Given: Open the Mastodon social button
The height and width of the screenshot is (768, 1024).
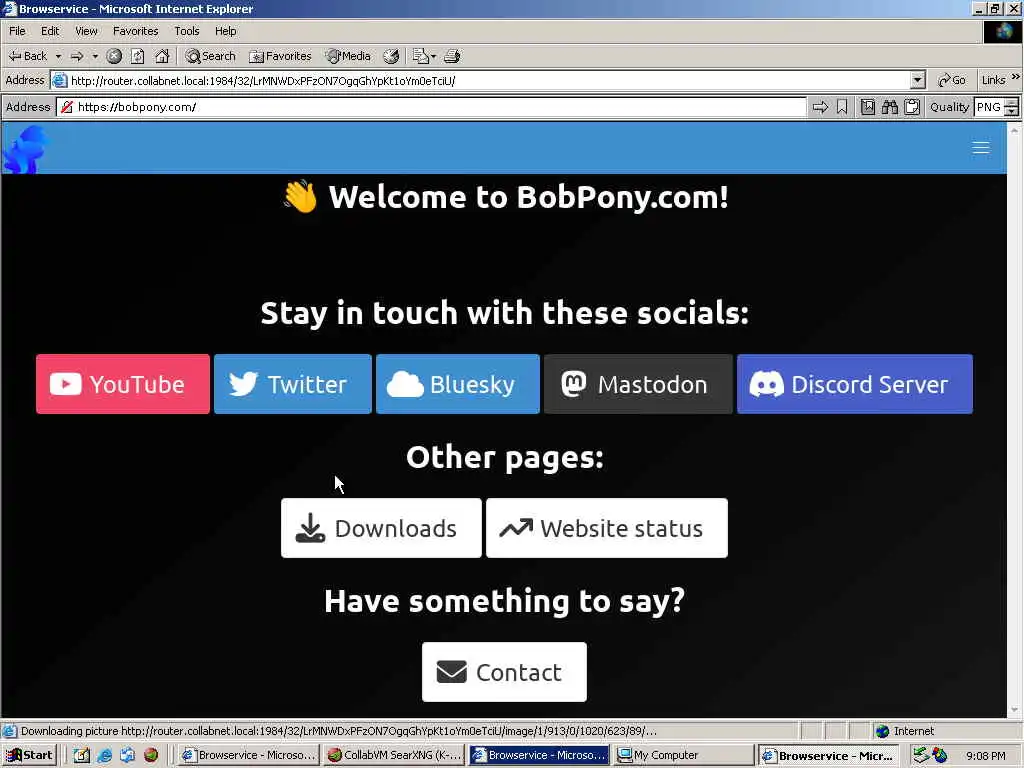Looking at the screenshot, I should pos(638,384).
